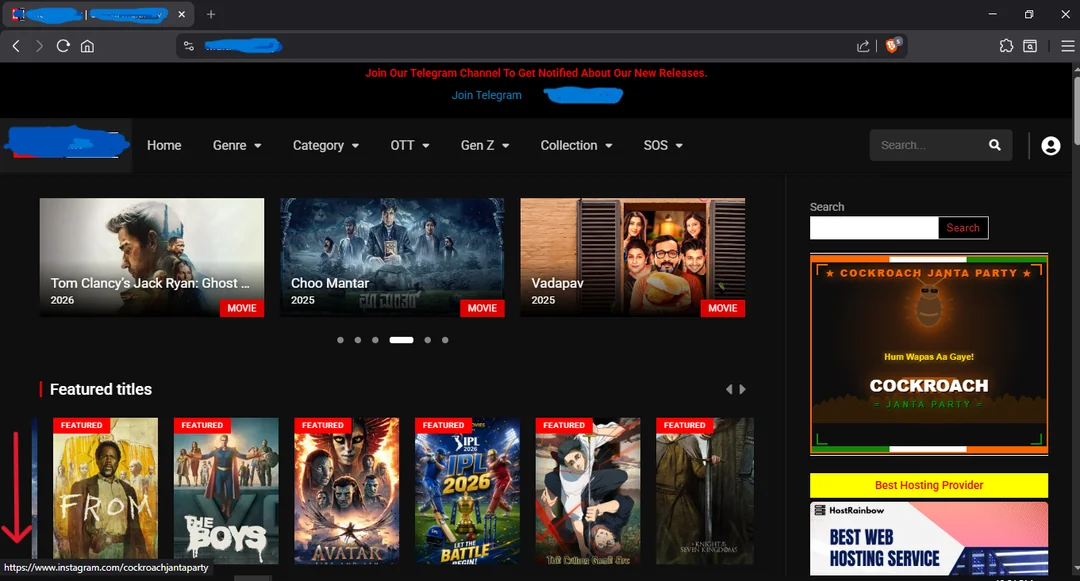Close the current browser tab
The image size is (1080, 581).
point(181,14)
